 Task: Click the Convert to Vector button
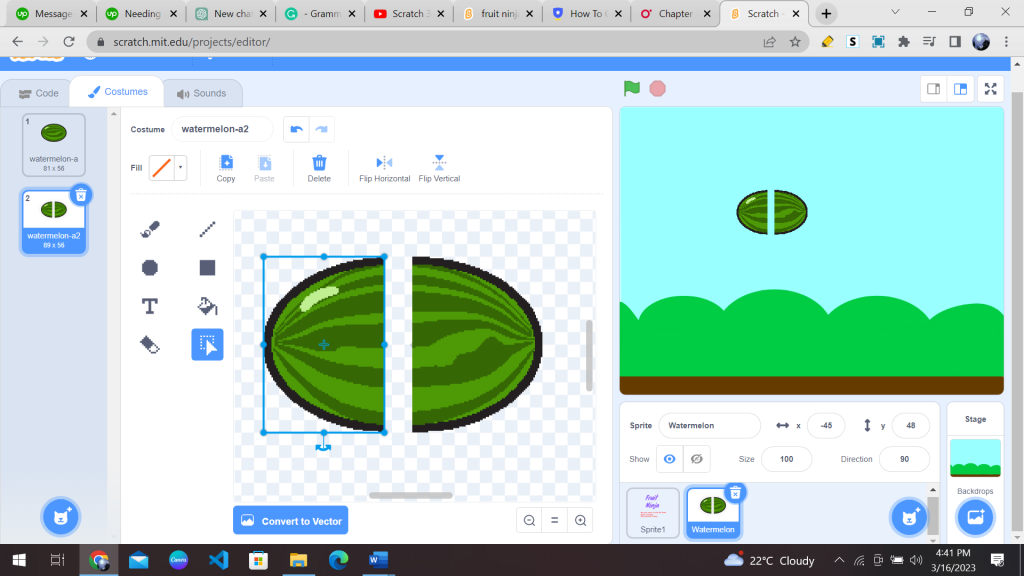290,520
